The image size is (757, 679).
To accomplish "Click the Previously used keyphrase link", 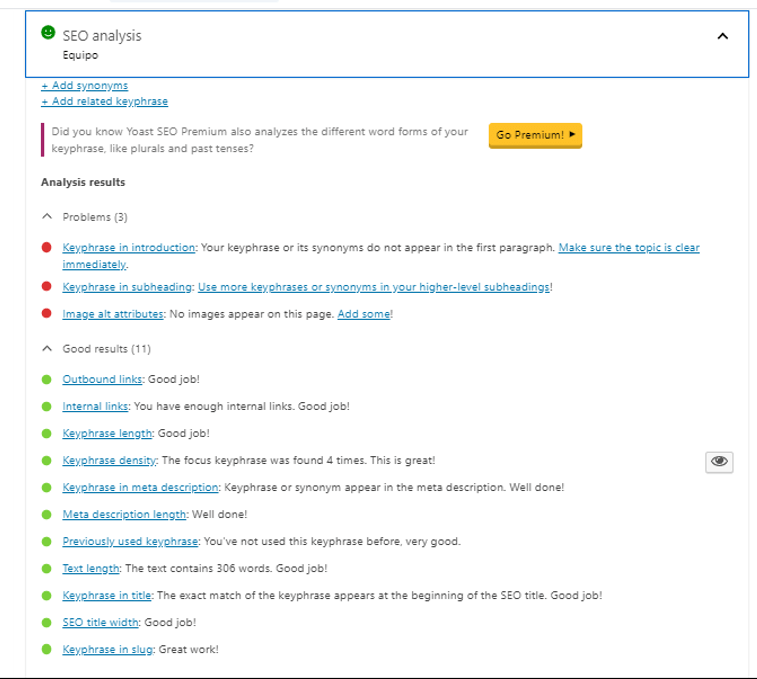I will pos(131,542).
